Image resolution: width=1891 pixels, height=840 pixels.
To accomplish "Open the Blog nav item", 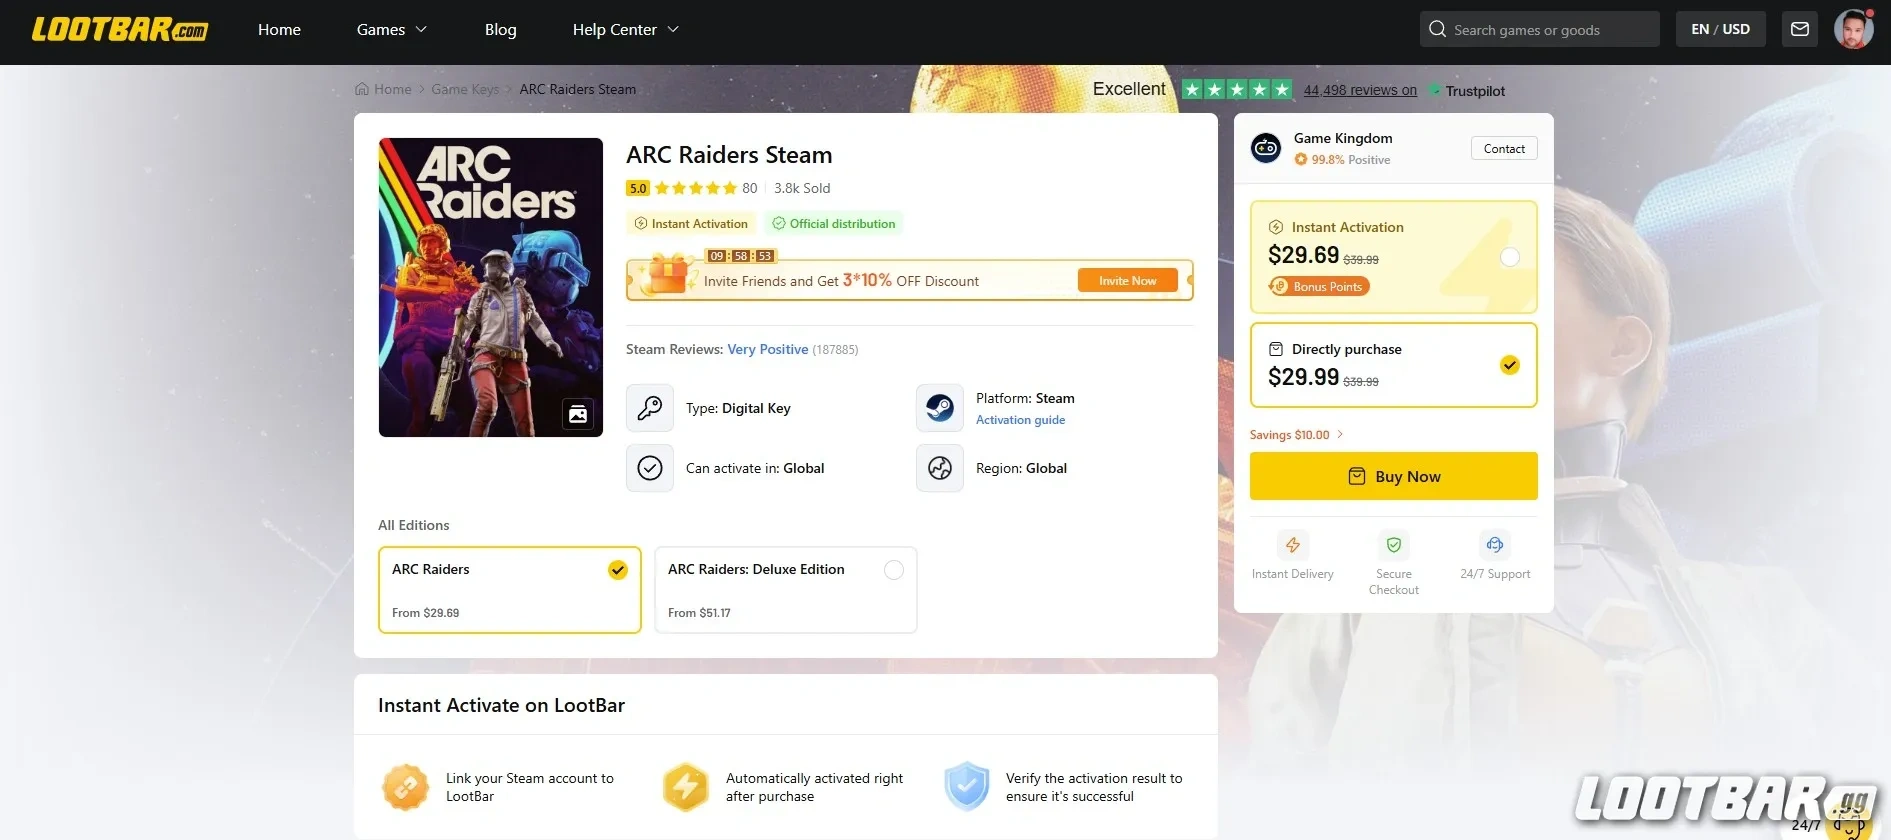I will pos(500,29).
